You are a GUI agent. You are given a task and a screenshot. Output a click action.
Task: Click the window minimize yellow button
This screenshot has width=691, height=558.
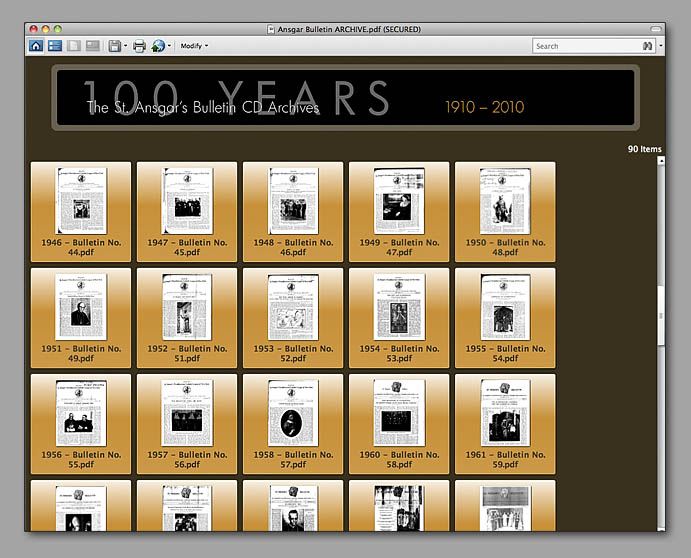tap(45, 29)
